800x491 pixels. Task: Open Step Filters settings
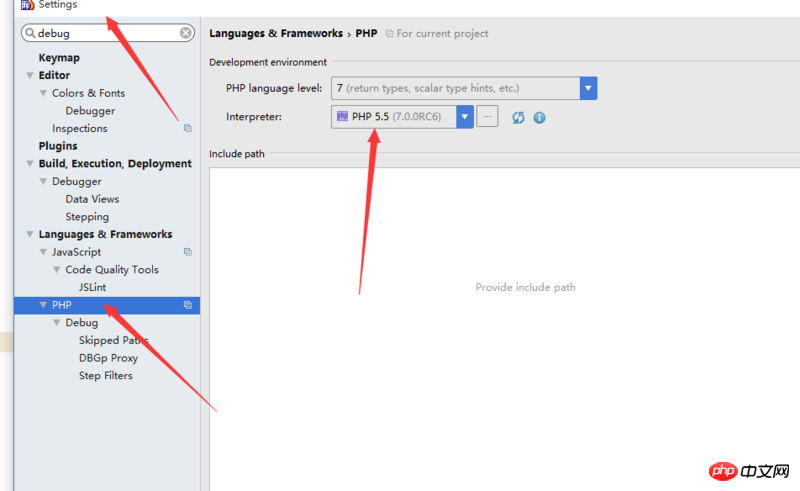106,376
